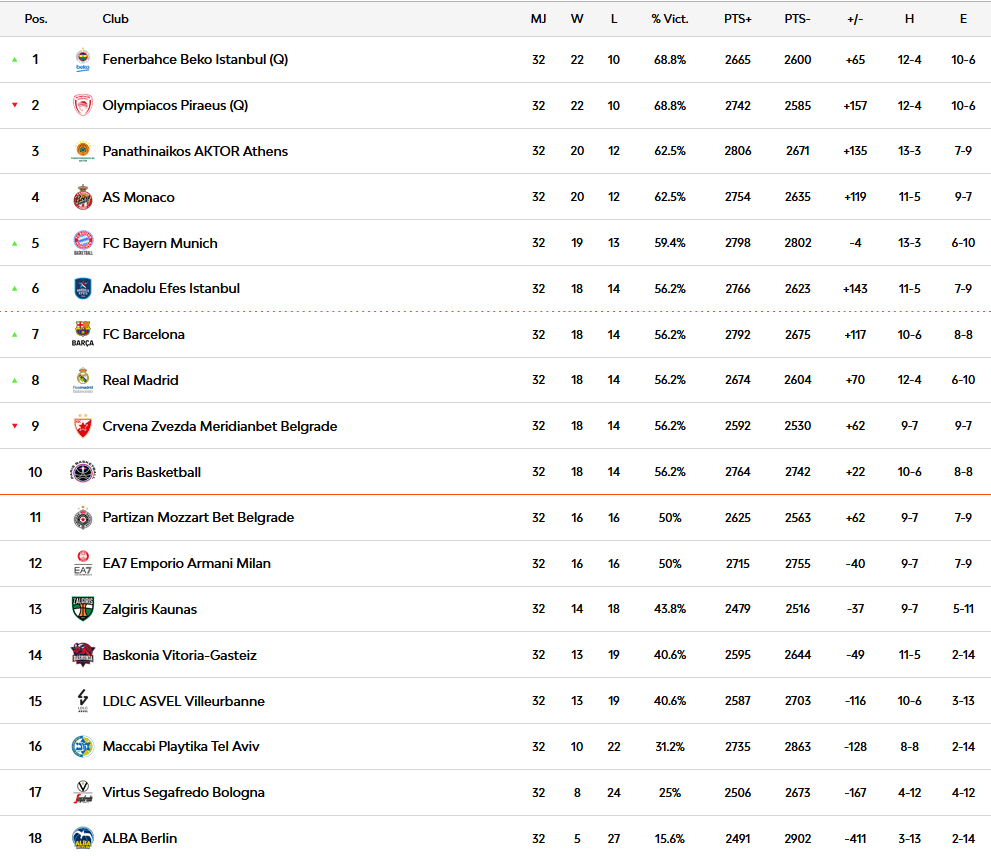Click the FC Bayern Munich crest
This screenshot has width=991, height=856.
83,243
